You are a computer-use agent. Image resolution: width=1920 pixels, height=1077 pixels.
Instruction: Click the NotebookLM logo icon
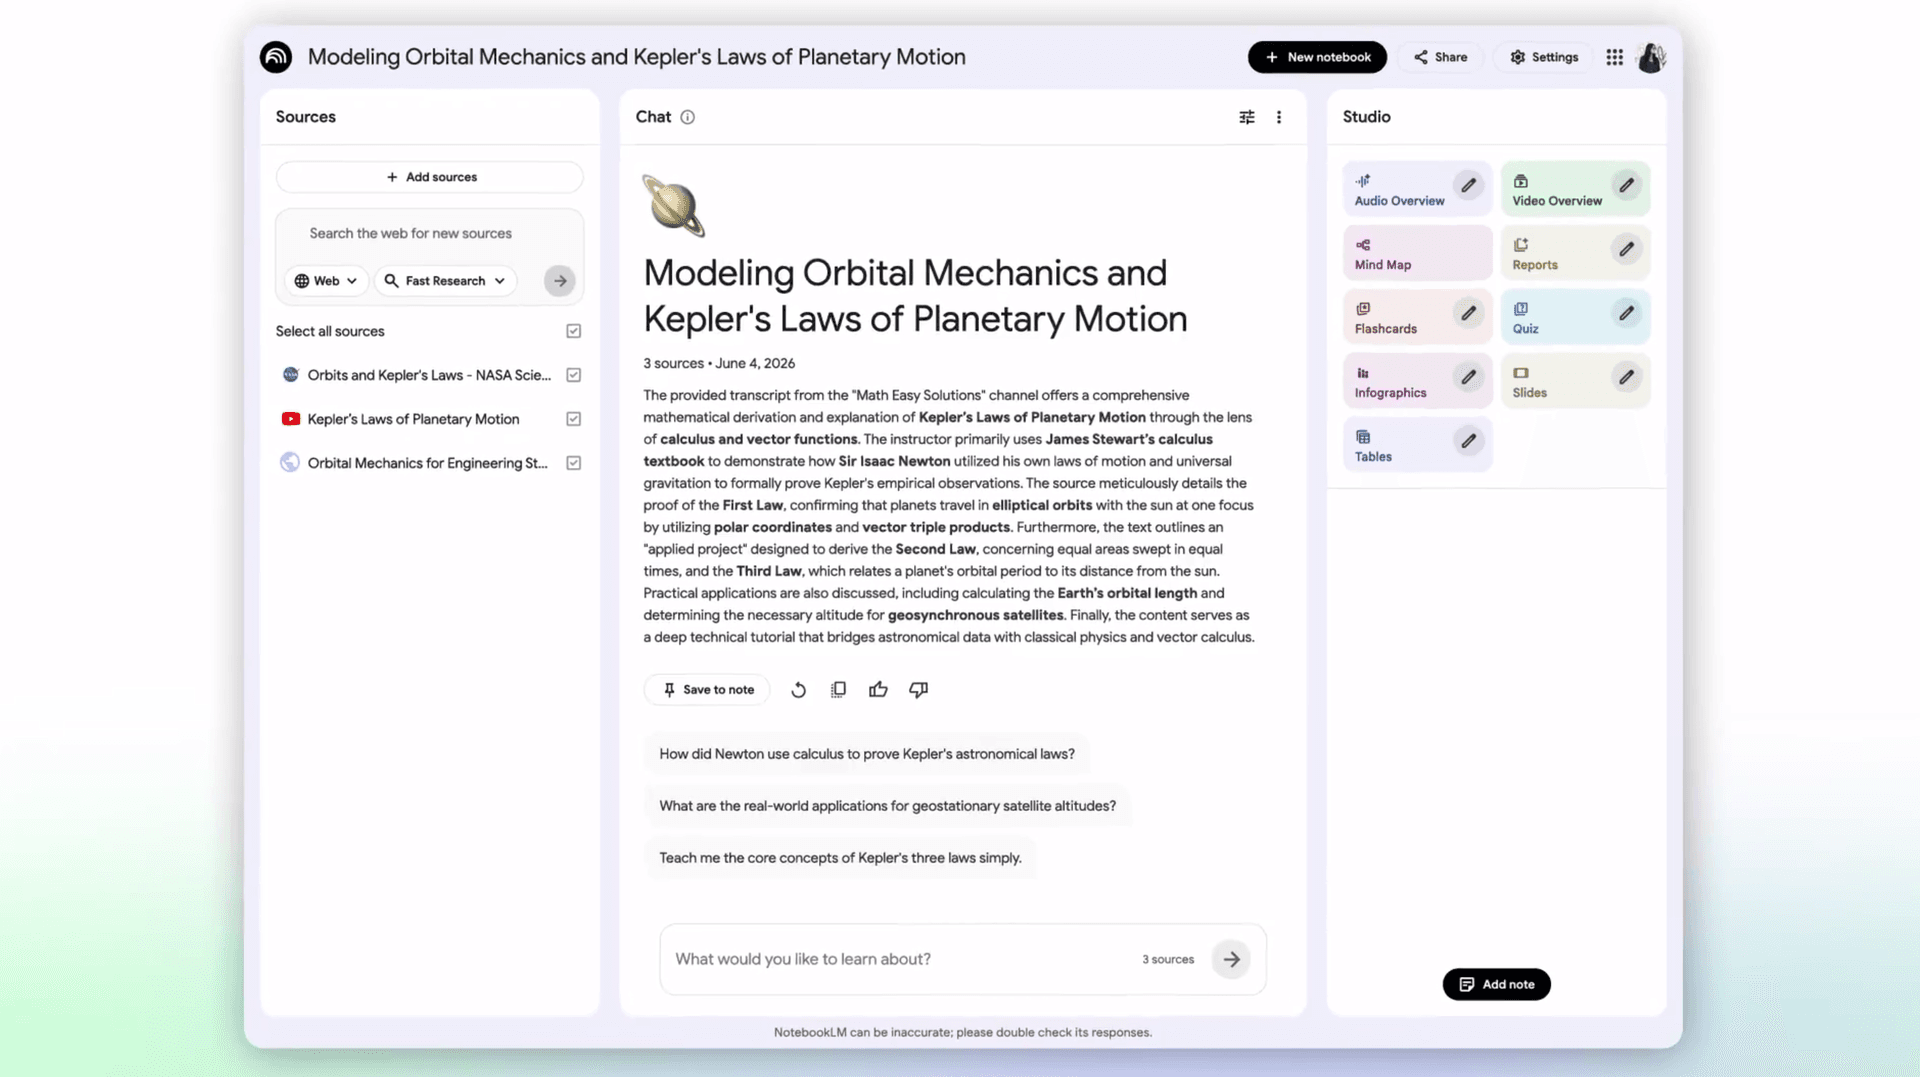pos(276,57)
